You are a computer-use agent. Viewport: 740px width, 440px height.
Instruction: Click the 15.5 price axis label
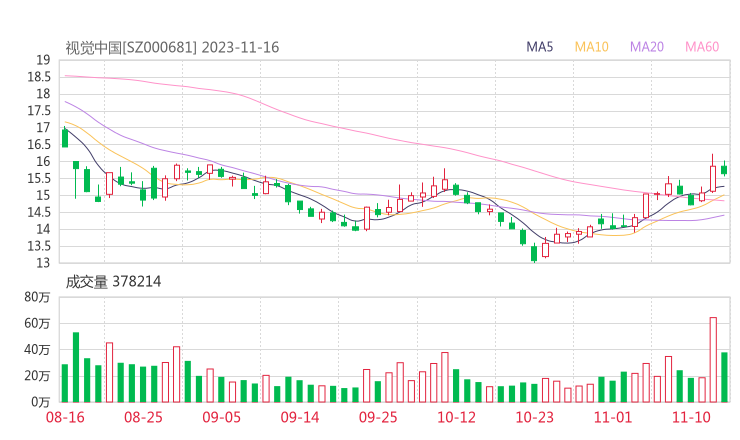39,178
